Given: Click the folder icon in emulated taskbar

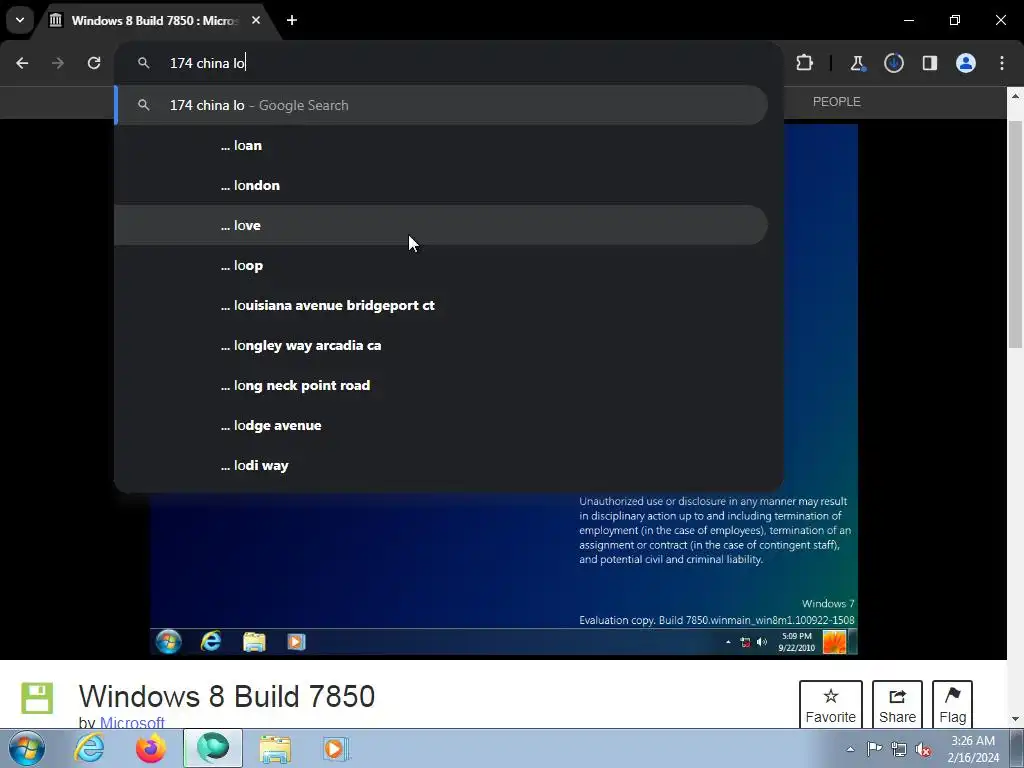Looking at the screenshot, I should 254,641.
